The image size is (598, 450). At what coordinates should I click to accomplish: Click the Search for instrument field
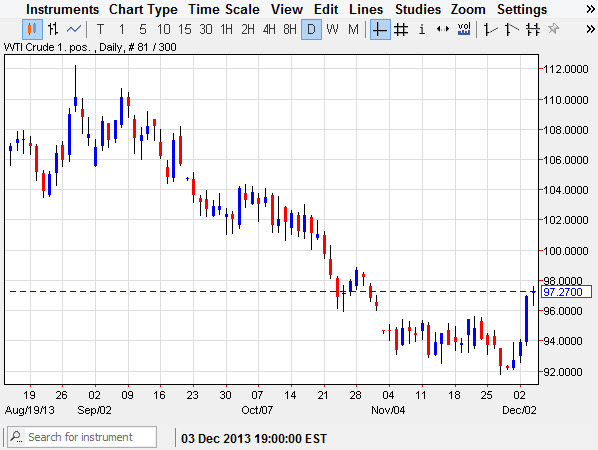[82, 437]
